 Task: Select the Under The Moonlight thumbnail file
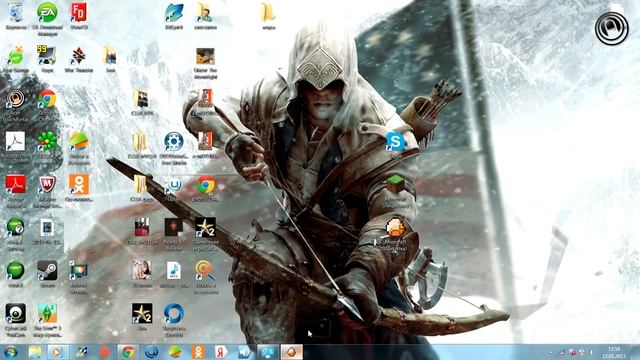pos(205,57)
